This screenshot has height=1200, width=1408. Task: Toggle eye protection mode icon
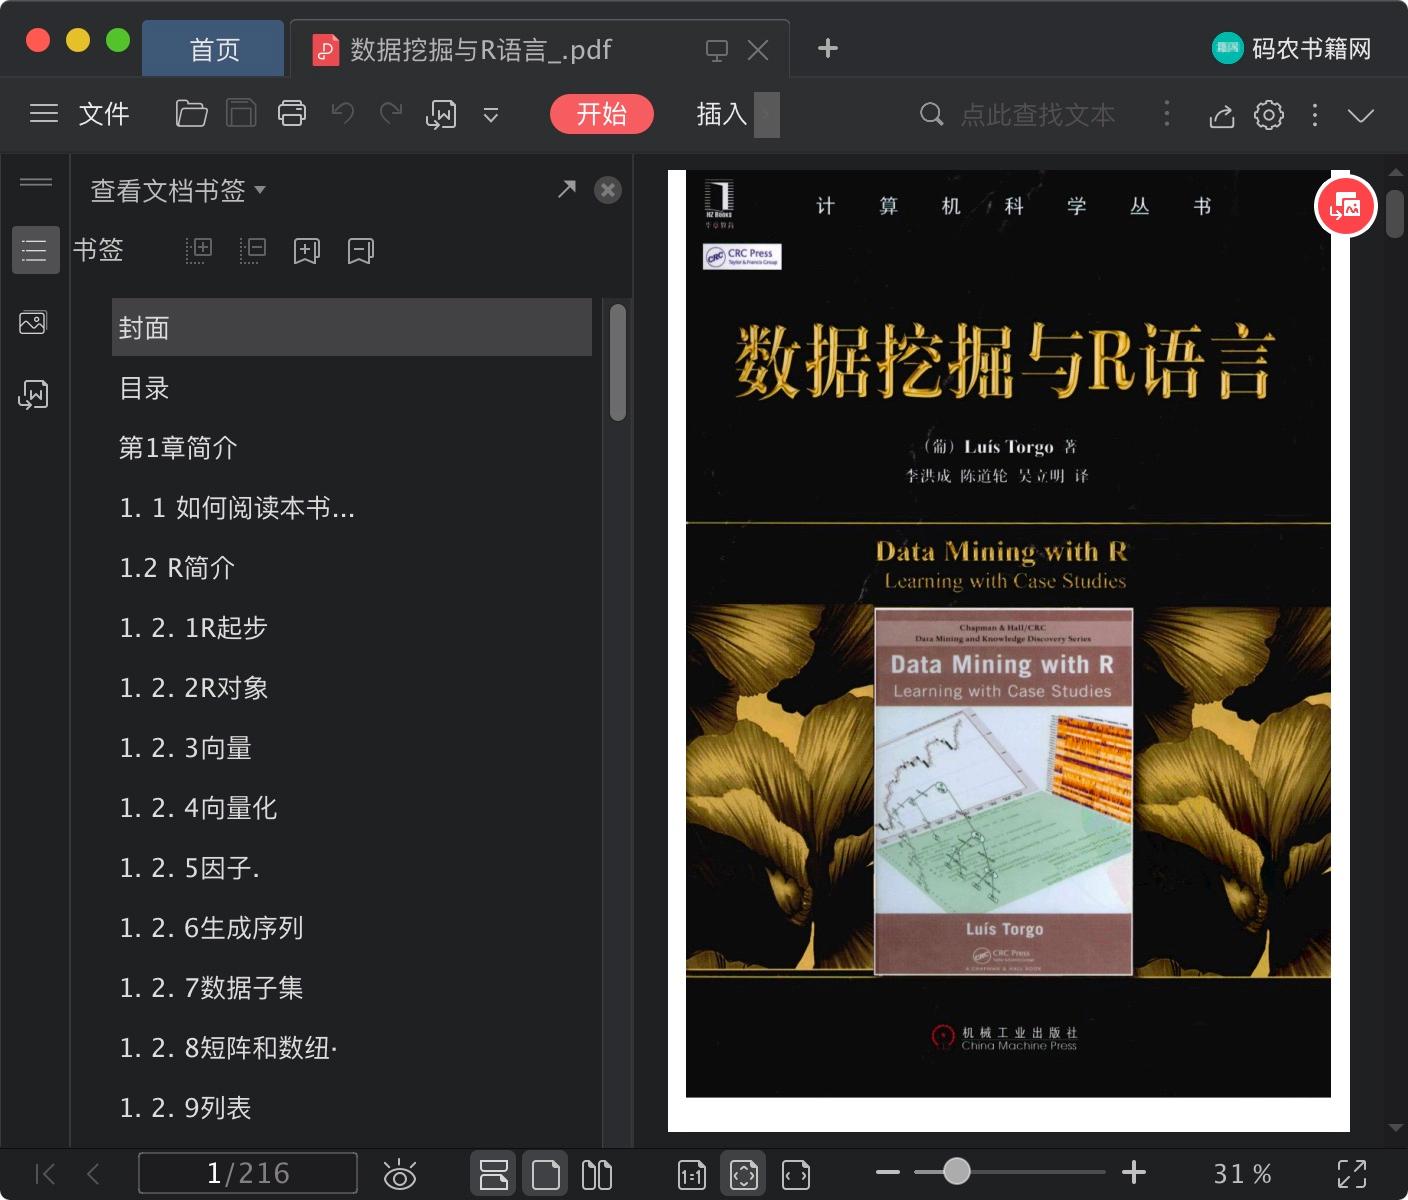[399, 1174]
